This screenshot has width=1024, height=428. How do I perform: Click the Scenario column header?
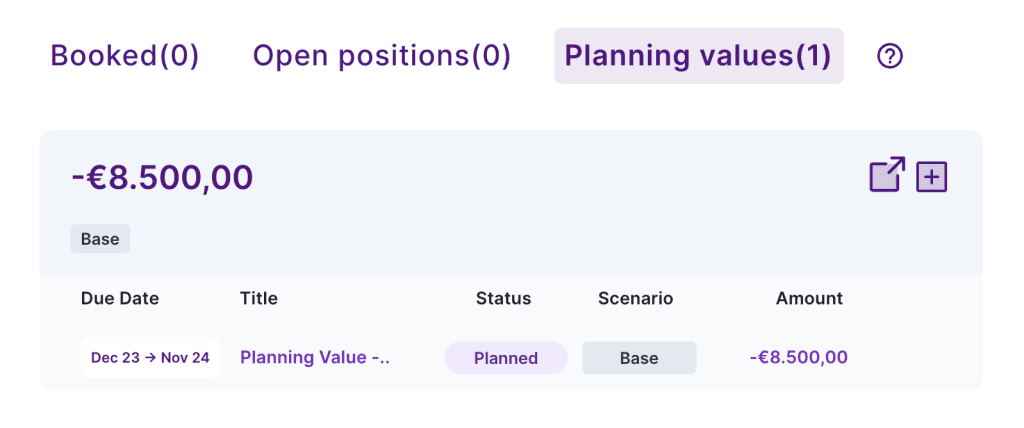pyautogui.click(x=635, y=298)
